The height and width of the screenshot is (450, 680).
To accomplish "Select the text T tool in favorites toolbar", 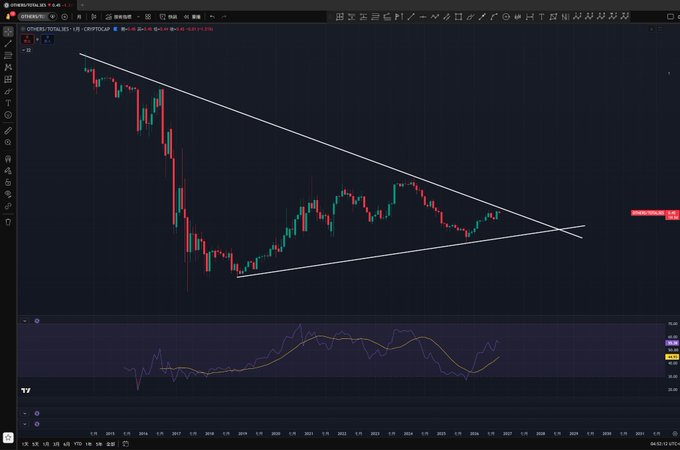I will 541,16.
